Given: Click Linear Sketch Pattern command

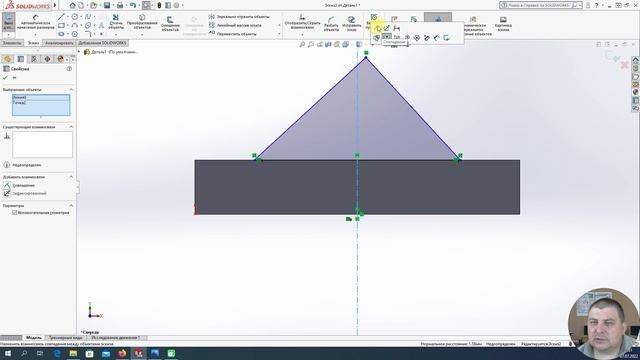Looking at the screenshot, I should pos(236,25).
